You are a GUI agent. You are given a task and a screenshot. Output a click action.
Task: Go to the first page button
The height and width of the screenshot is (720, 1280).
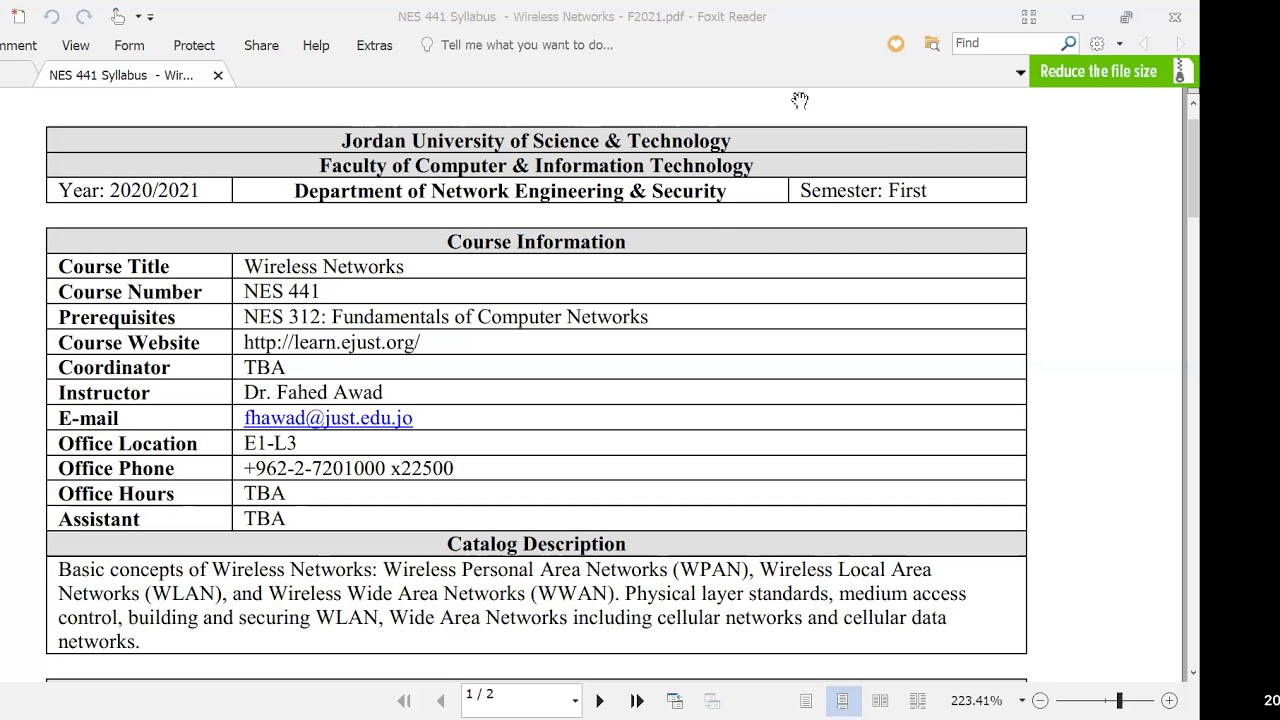tap(404, 701)
